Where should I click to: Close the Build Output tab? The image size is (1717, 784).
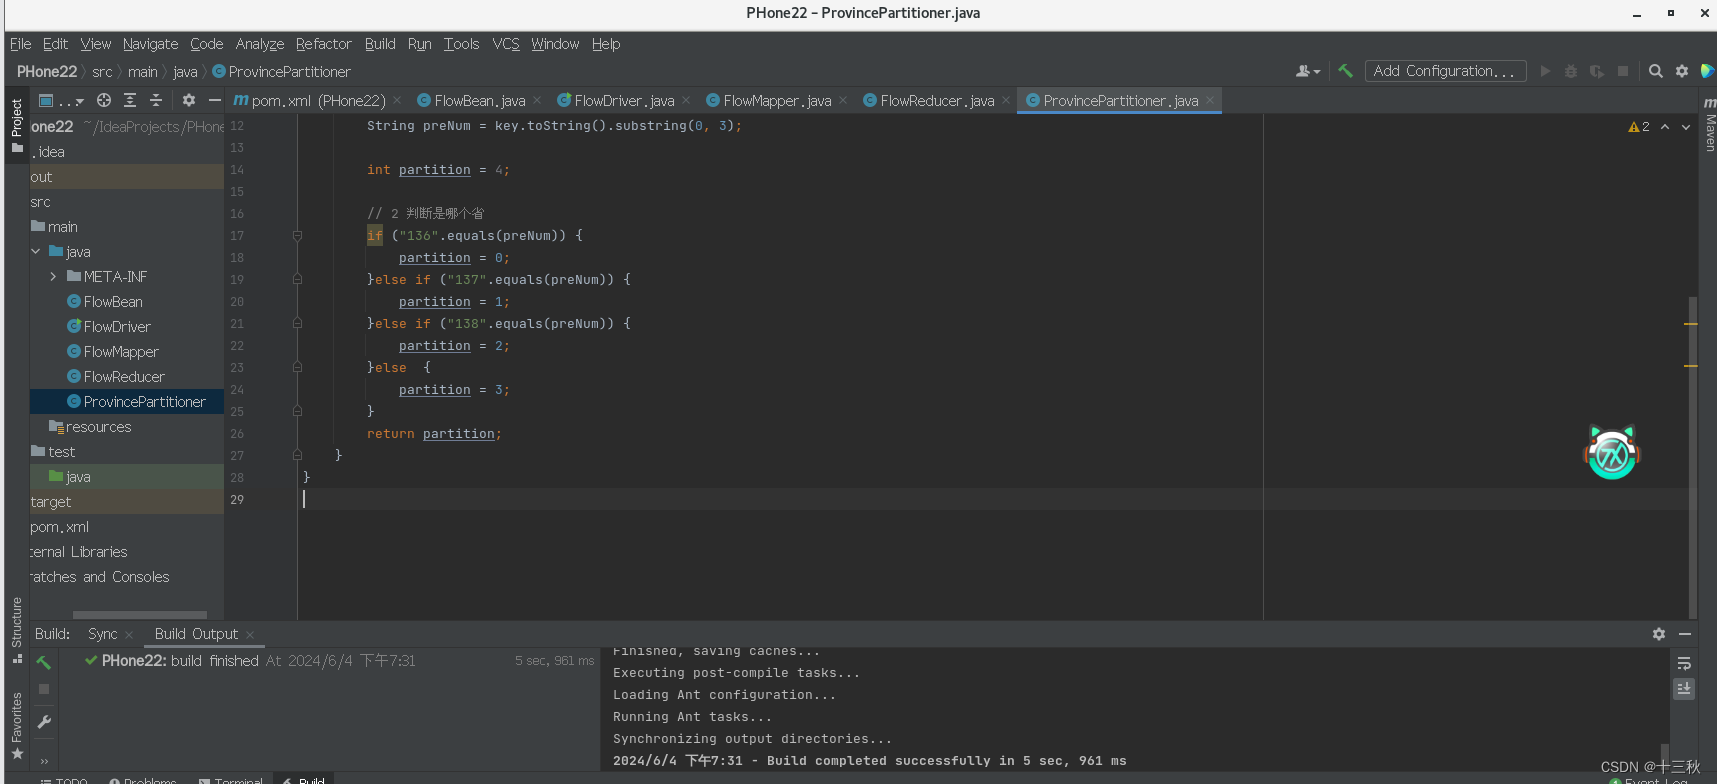tap(250, 635)
